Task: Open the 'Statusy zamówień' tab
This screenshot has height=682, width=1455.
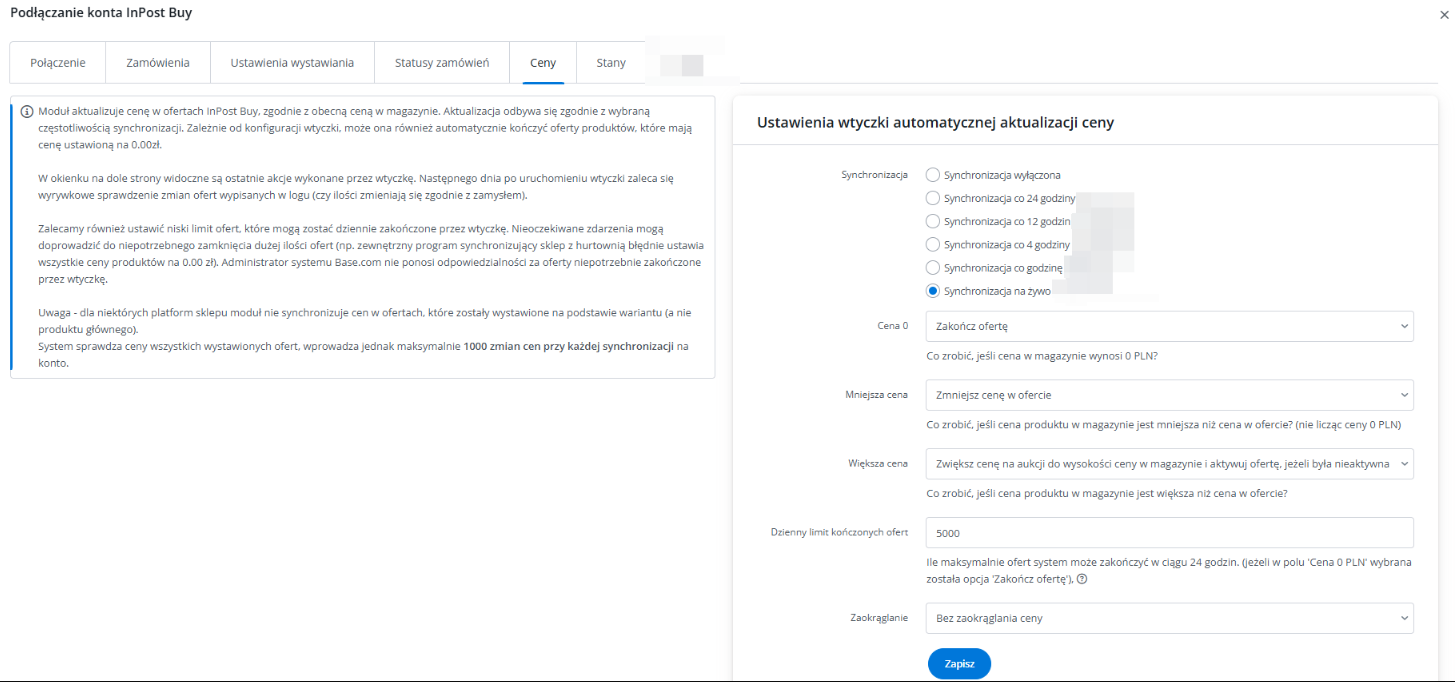Action: tap(442, 63)
